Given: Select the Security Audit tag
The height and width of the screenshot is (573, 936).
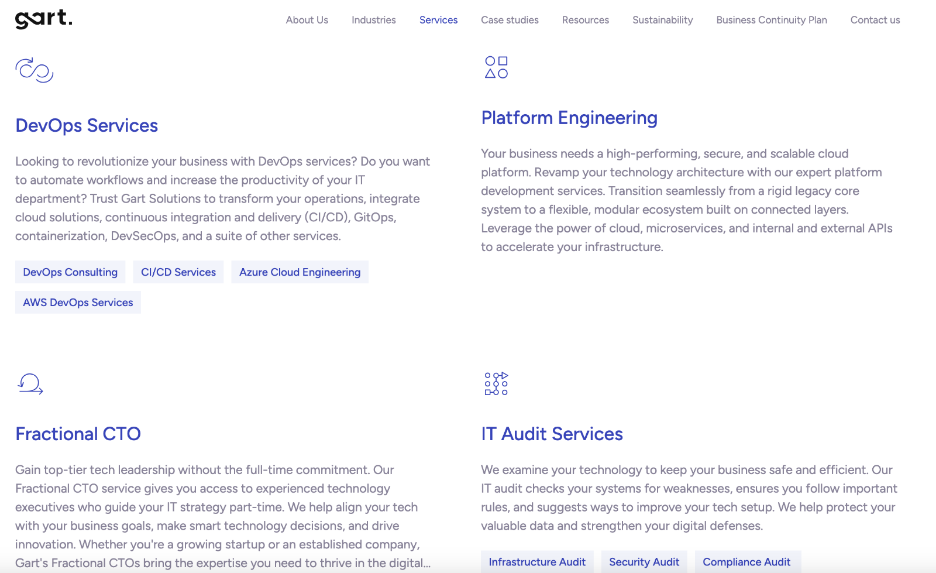Looking at the screenshot, I should [644, 562].
